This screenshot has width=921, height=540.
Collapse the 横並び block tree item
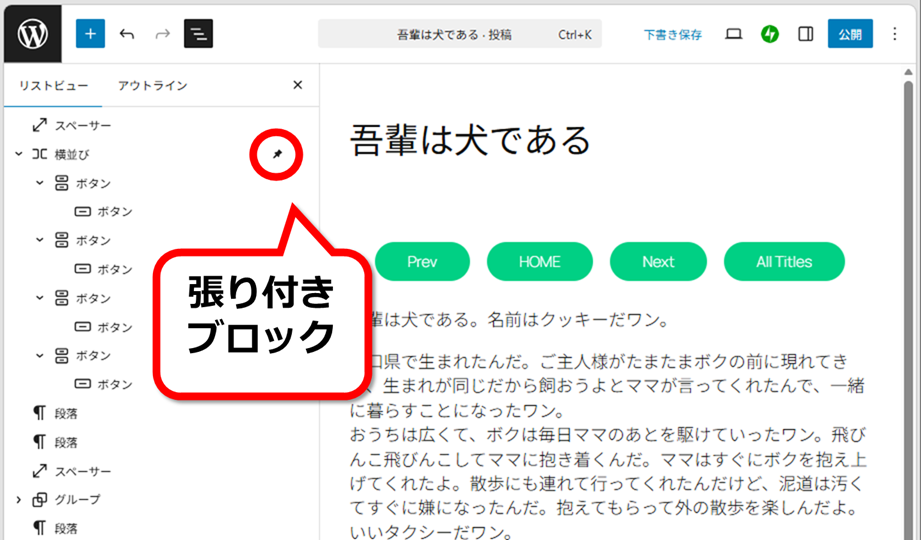coord(18,154)
